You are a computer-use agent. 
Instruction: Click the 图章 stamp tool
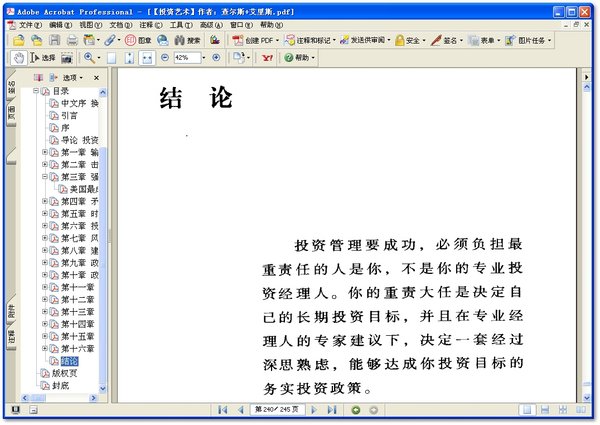tap(138, 40)
